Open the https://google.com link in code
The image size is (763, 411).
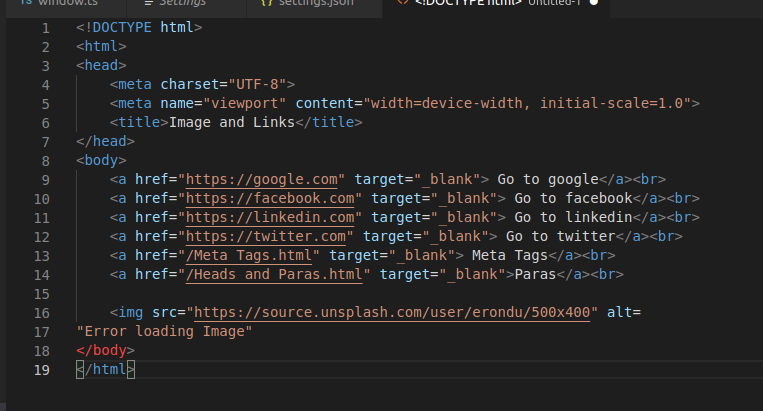(262, 179)
